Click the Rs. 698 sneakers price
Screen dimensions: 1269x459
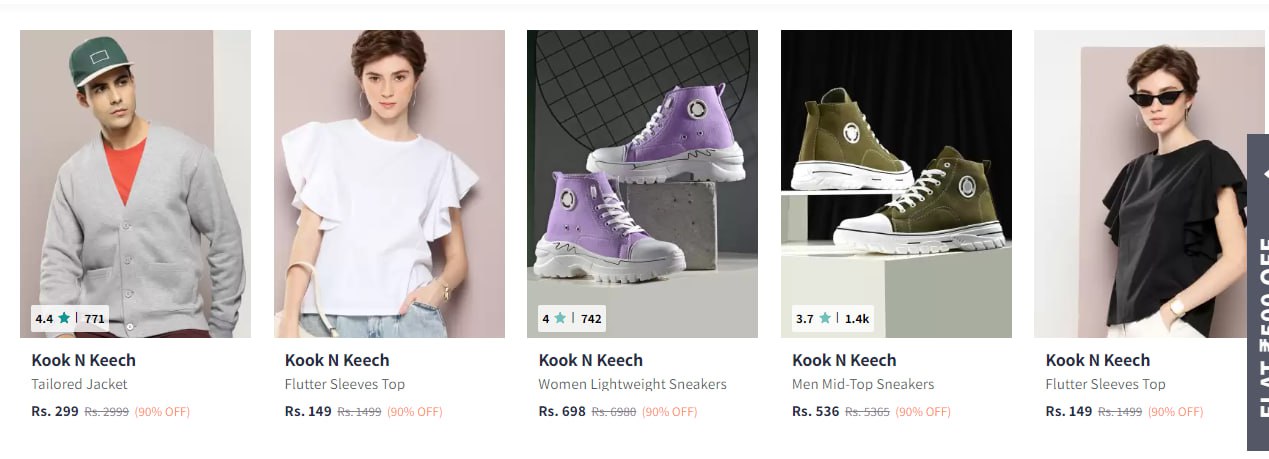point(562,411)
